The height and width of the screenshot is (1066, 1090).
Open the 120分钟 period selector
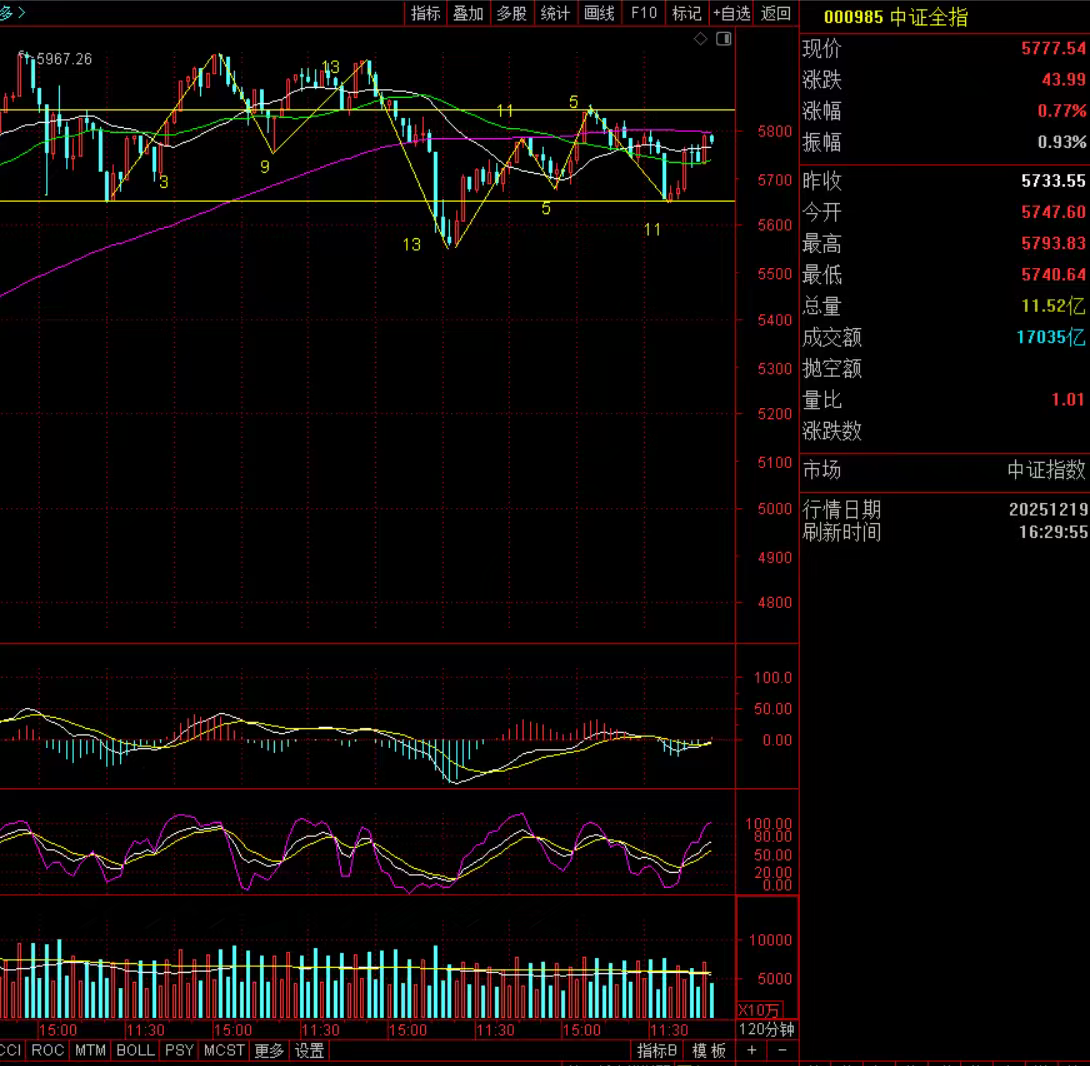766,1030
